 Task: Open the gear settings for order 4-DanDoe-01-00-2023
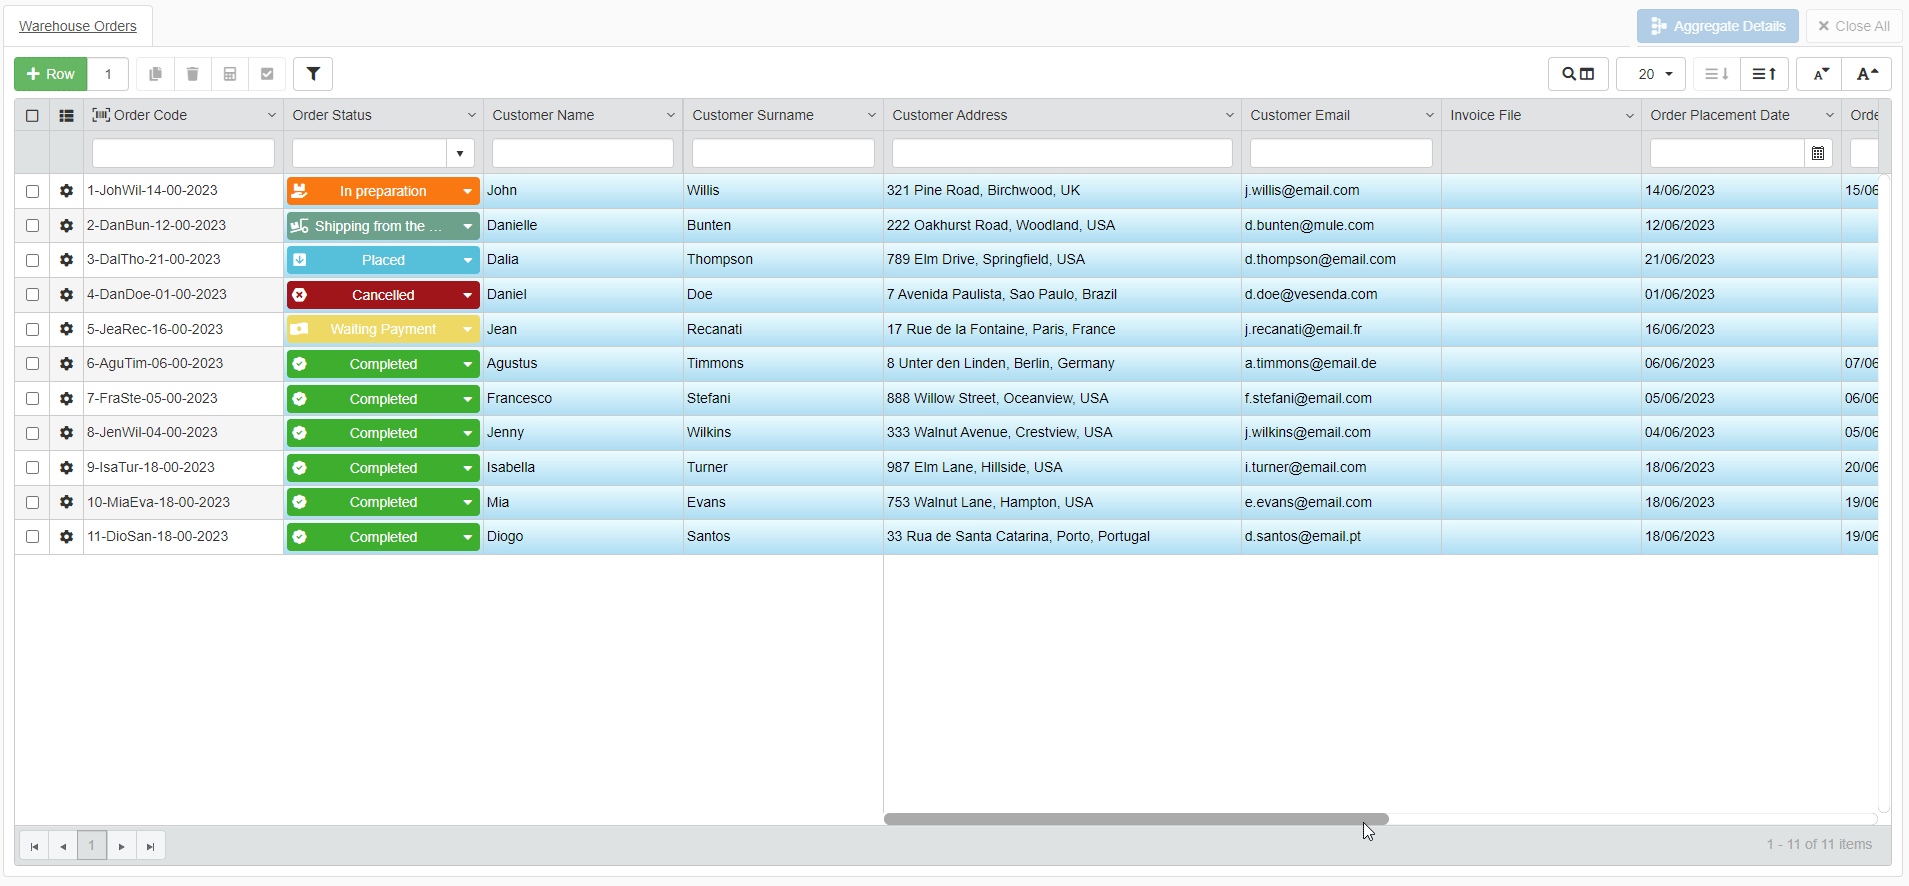(66, 295)
